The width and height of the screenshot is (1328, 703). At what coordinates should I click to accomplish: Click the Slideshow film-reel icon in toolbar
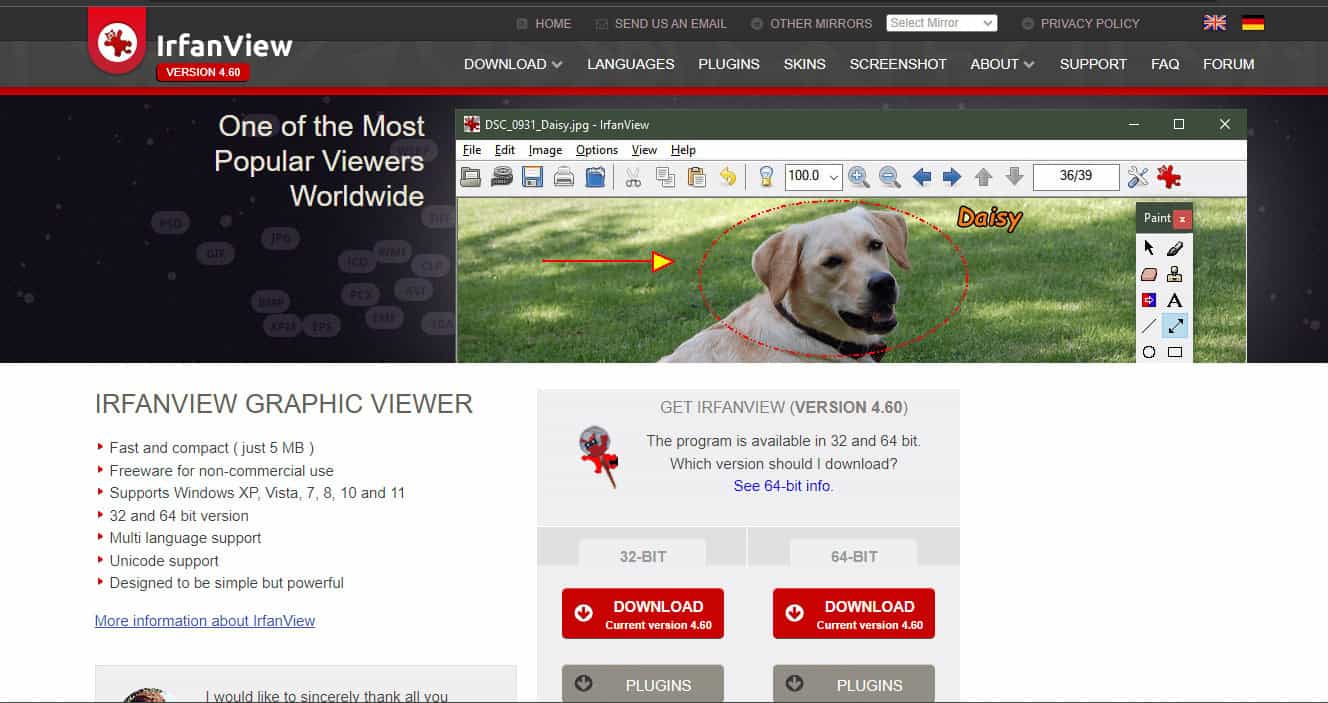click(502, 177)
